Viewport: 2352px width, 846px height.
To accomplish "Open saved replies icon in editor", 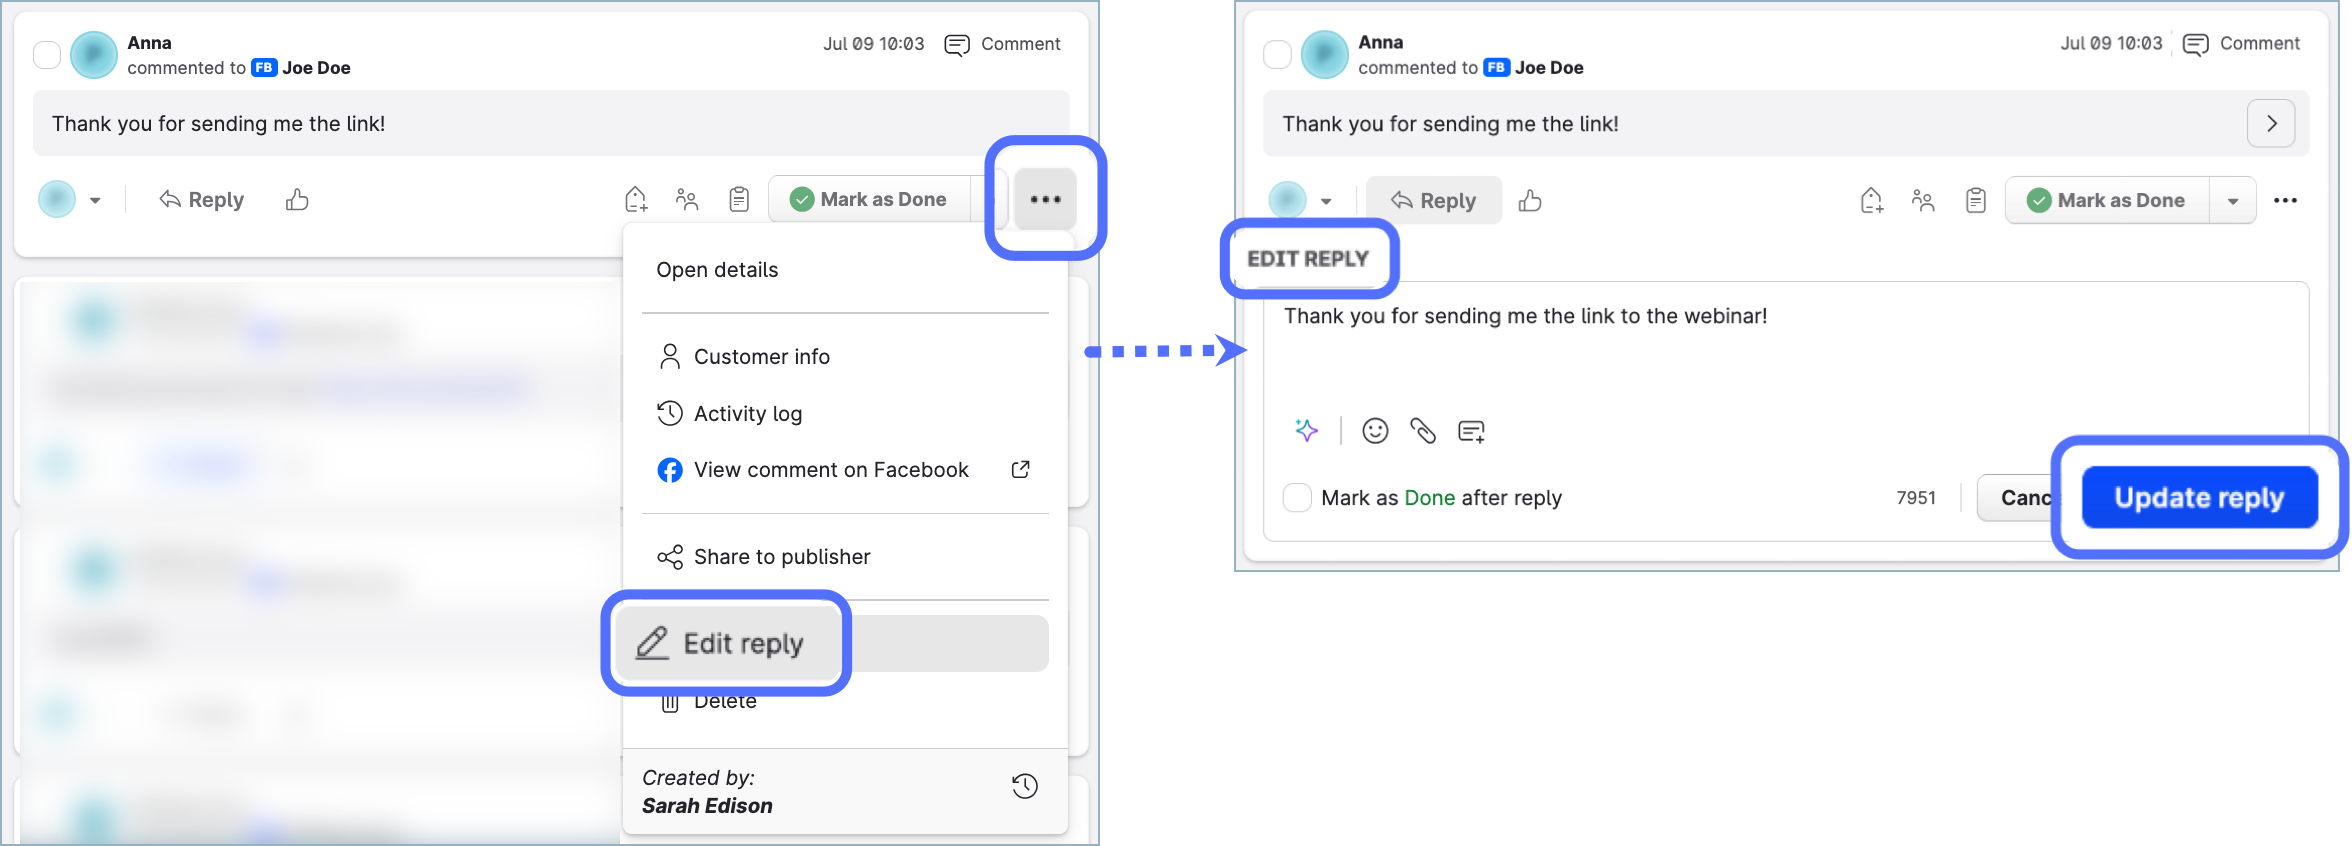I will point(1471,431).
